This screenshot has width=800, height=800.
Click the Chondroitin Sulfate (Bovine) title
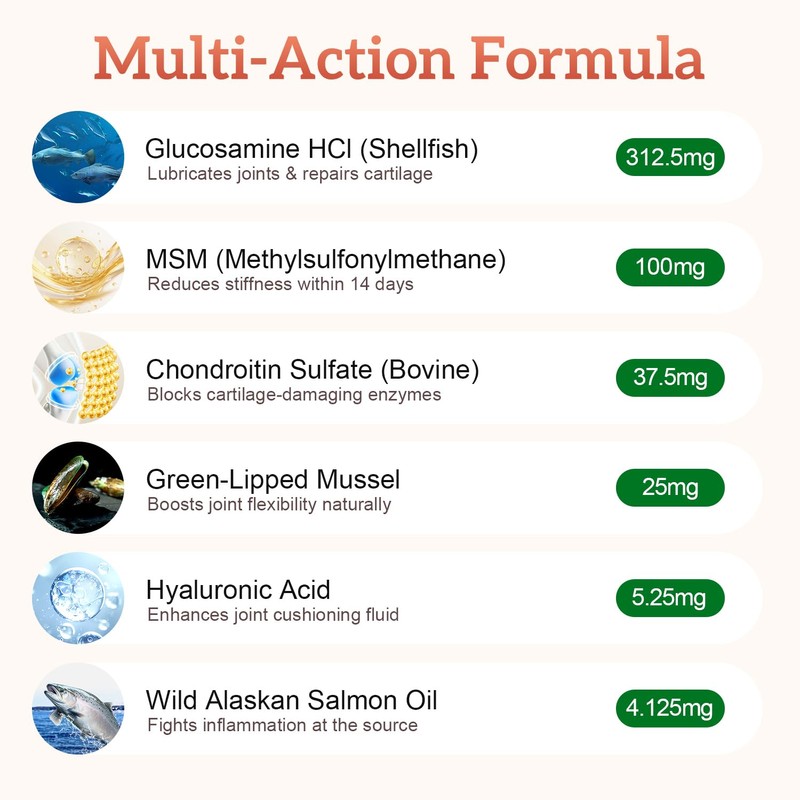[313, 369]
